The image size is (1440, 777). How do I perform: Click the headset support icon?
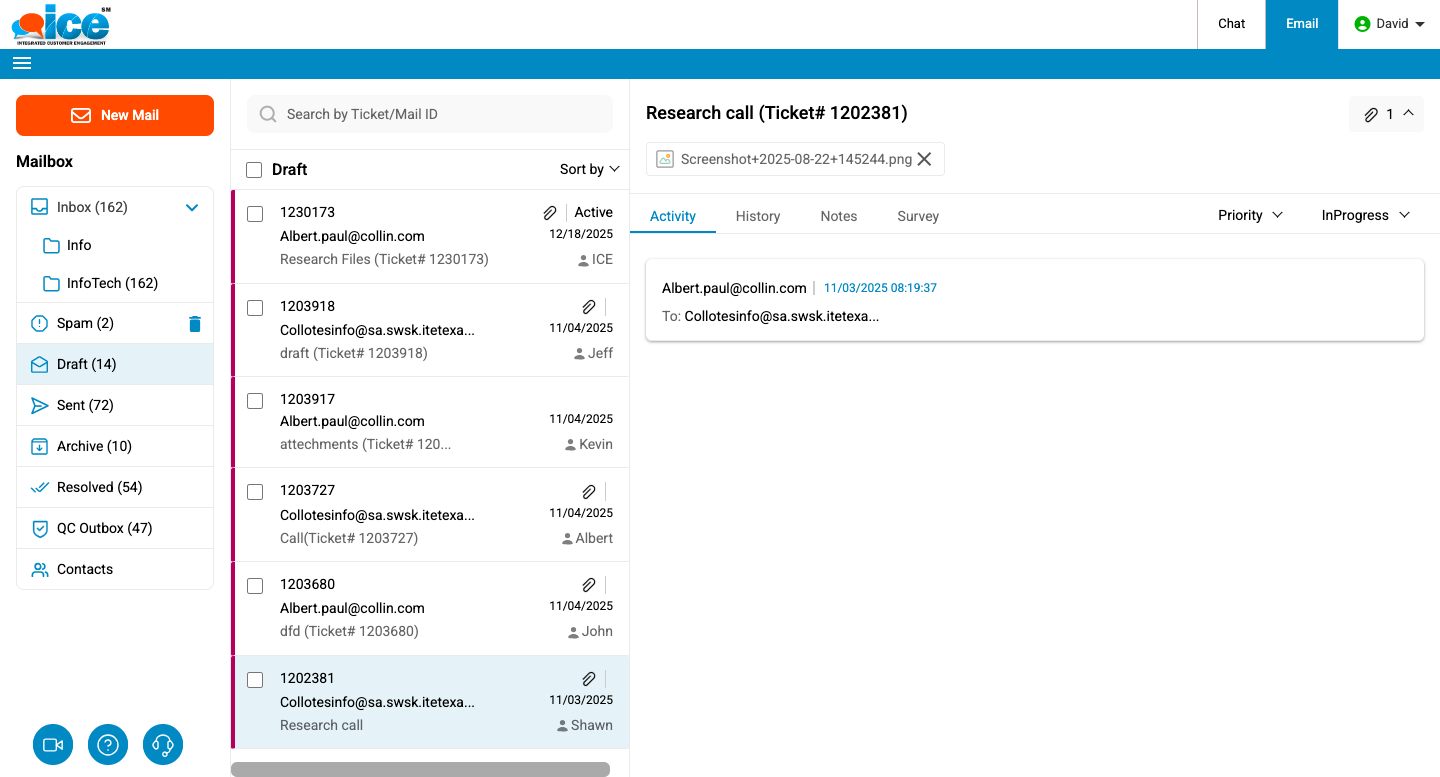(163, 745)
